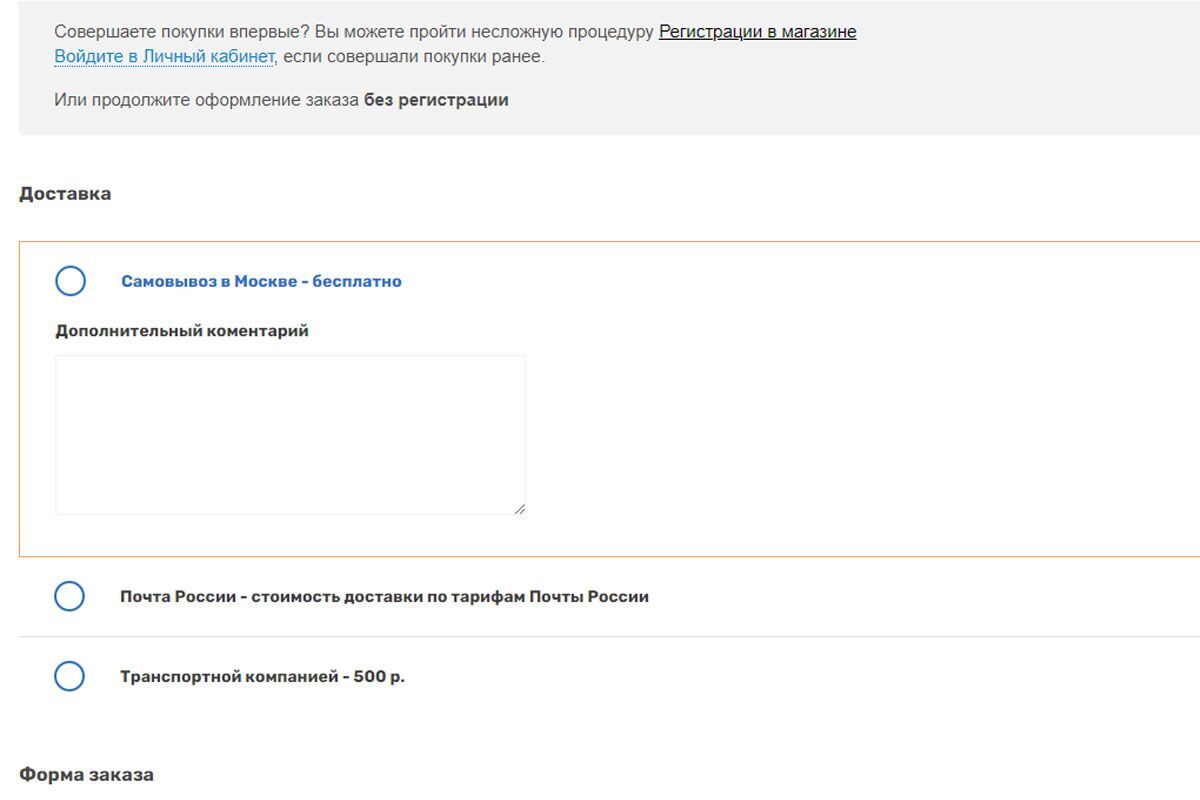
Task: Choose the Почта России radio button
Action: pyautogui.click(x=69, y=596)
